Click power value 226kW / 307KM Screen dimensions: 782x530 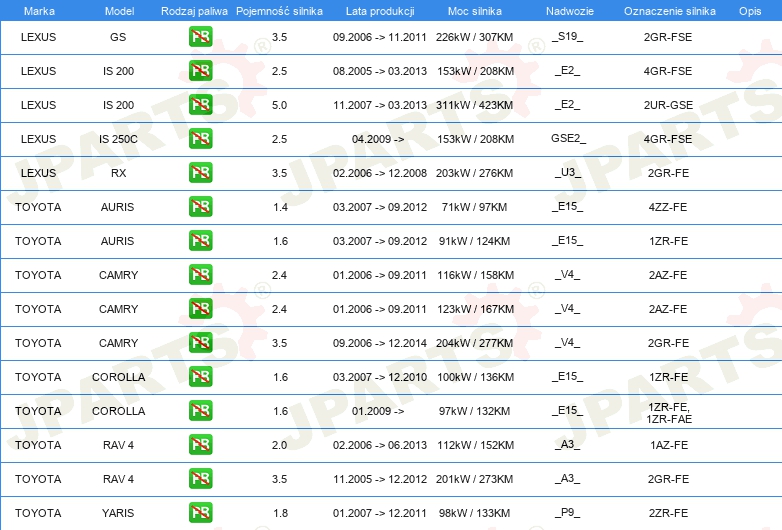[474, 37]
